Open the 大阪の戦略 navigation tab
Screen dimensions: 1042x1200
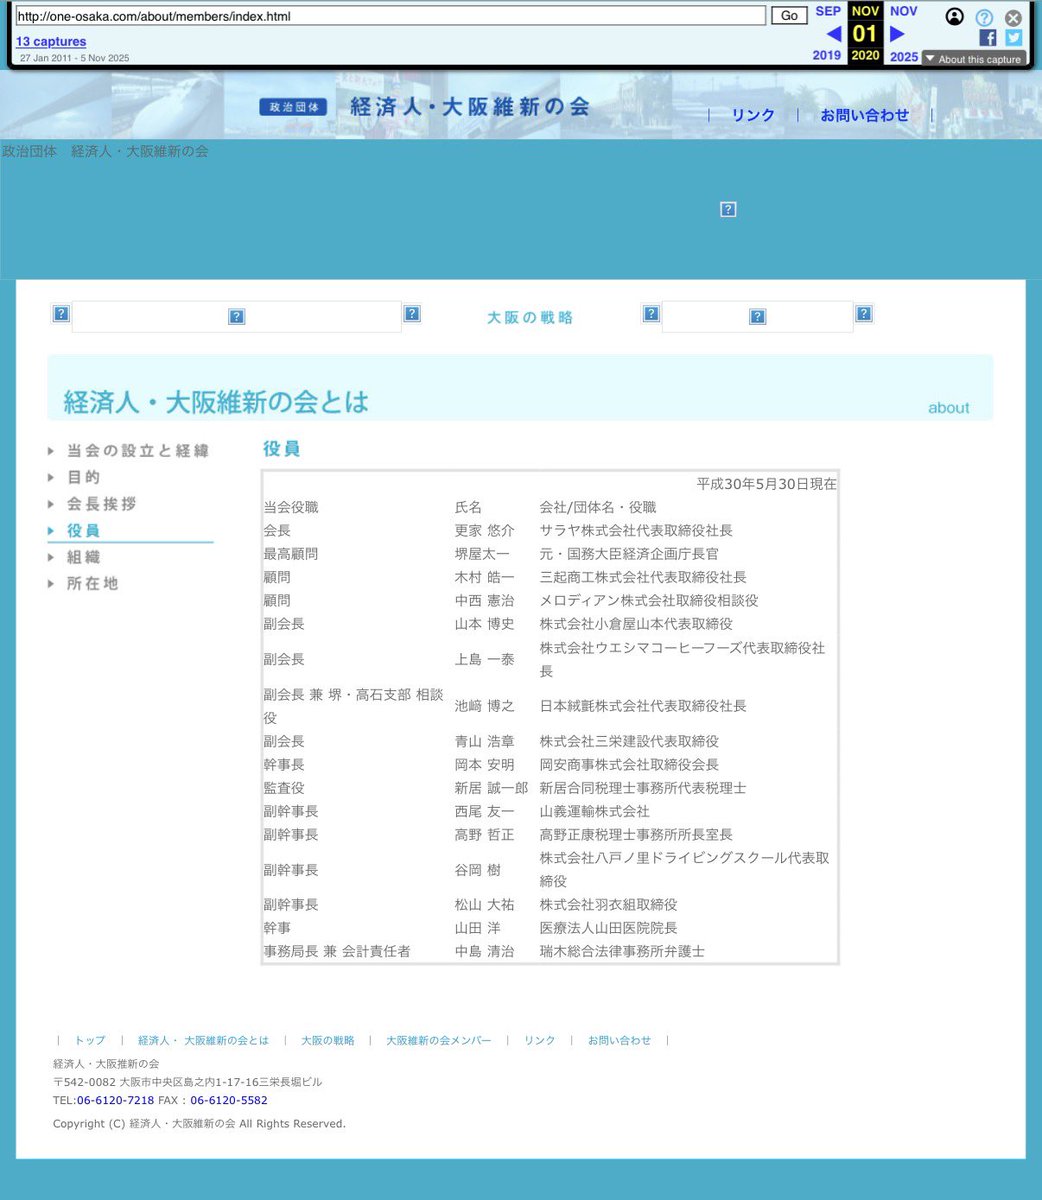pos(530,317)
